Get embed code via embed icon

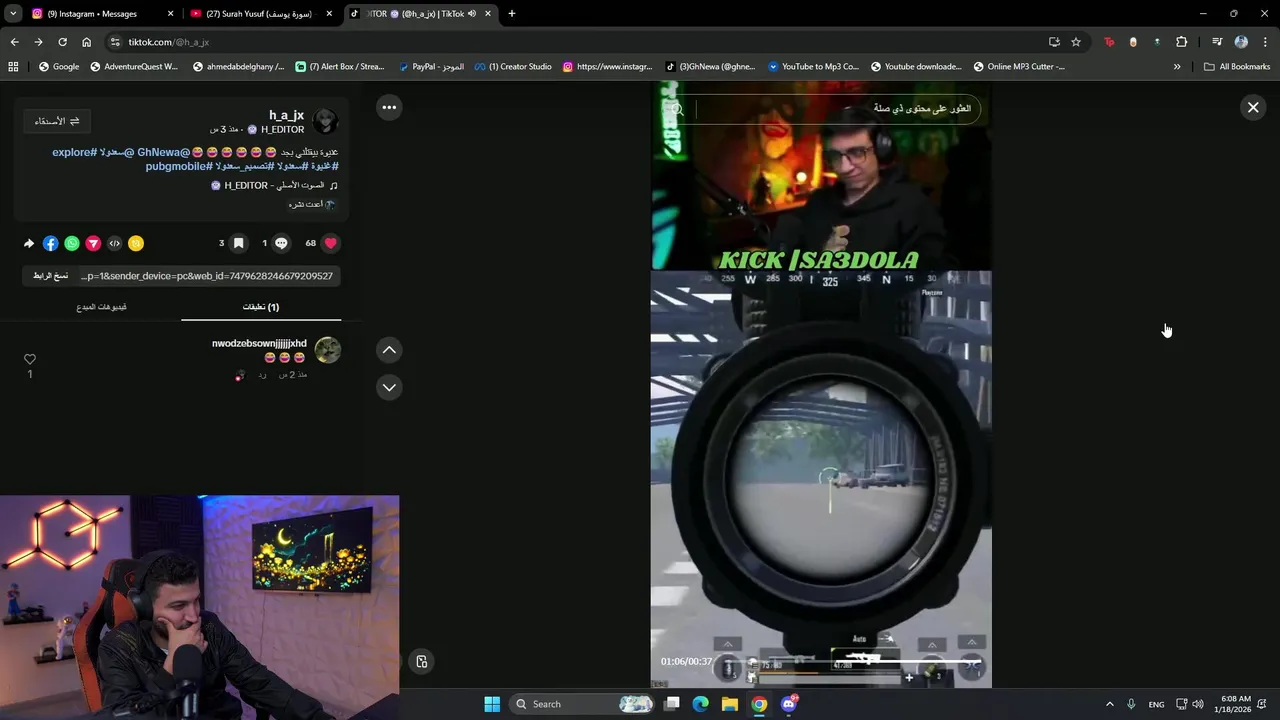point(114,243)
